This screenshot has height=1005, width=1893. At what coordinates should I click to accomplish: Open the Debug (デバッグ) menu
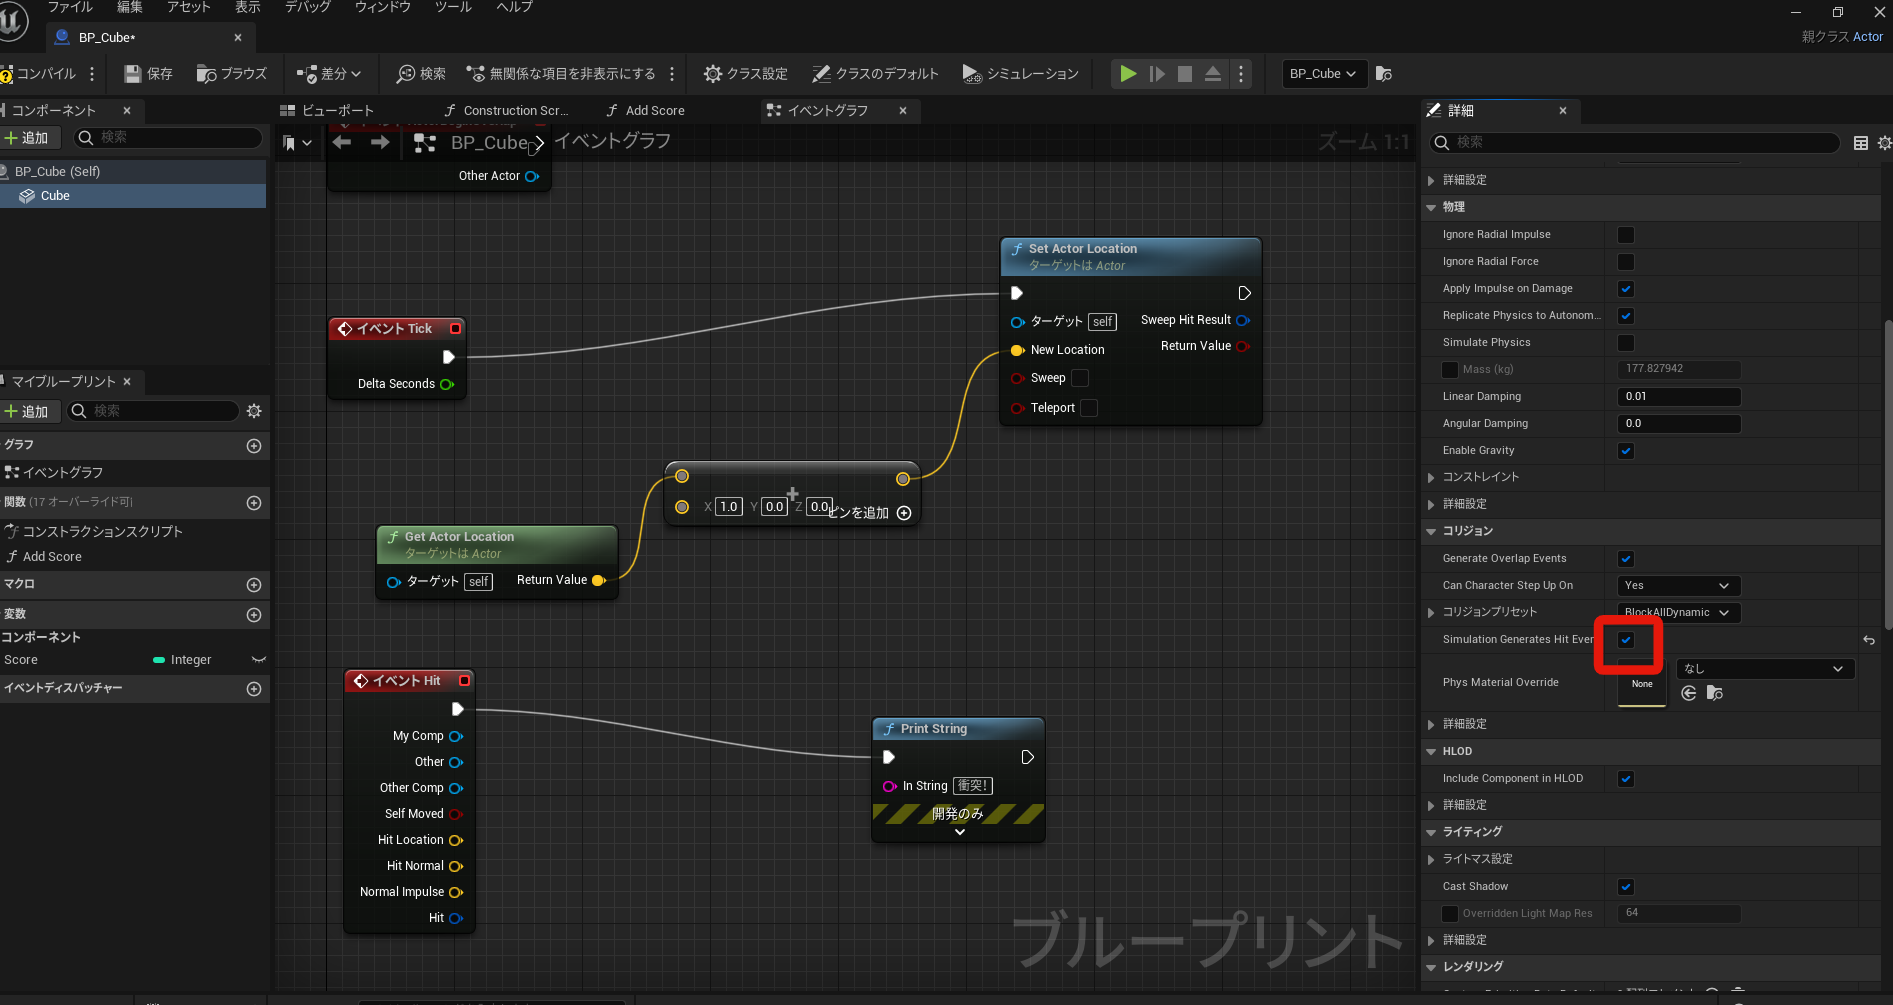(x=308, y=7)
